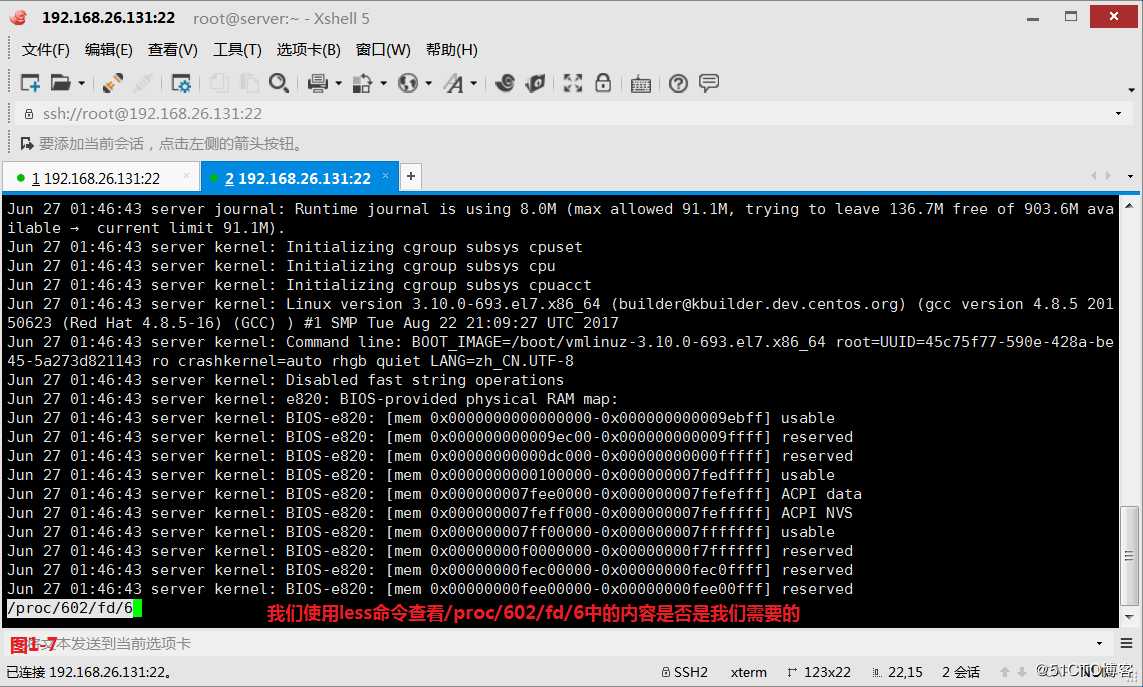
Task: Expand toolbar options arrow at far right
Action: [1131, 90]
